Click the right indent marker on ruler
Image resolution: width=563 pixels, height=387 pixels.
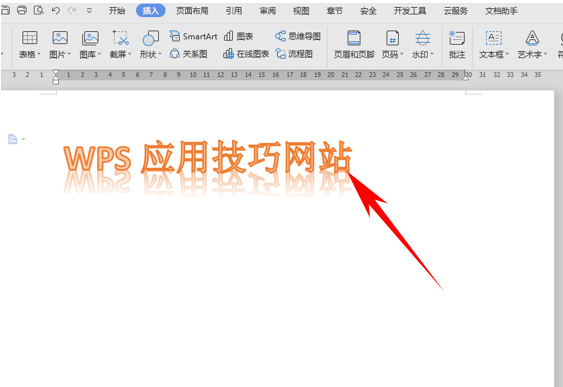465,77
